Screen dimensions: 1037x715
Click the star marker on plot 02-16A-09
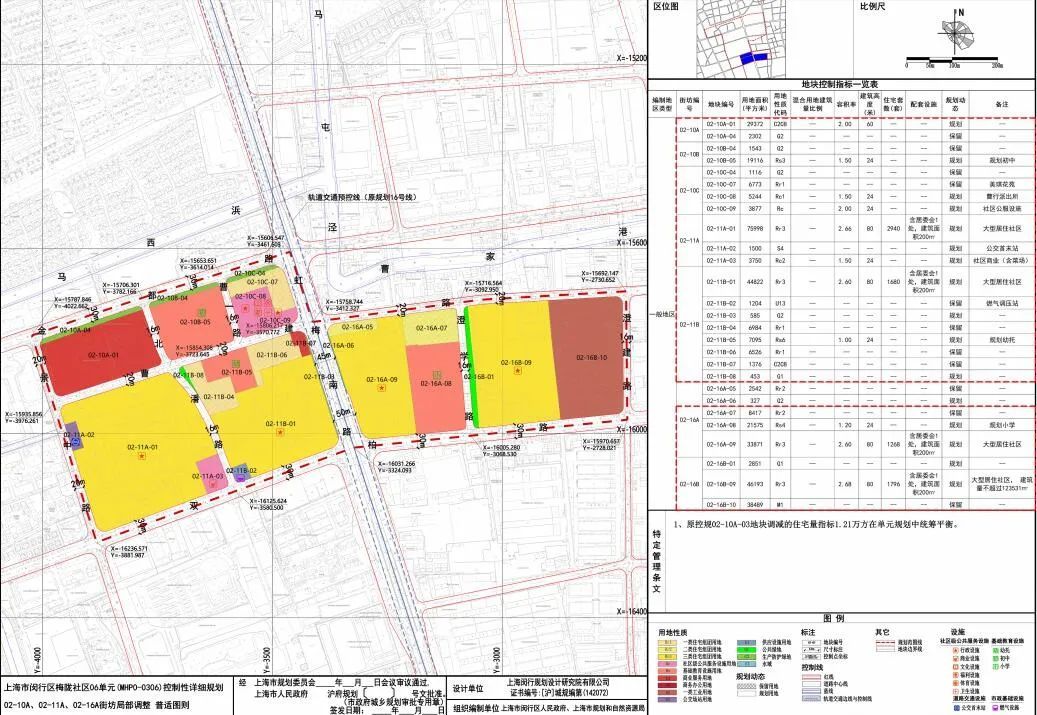point(382,388)
